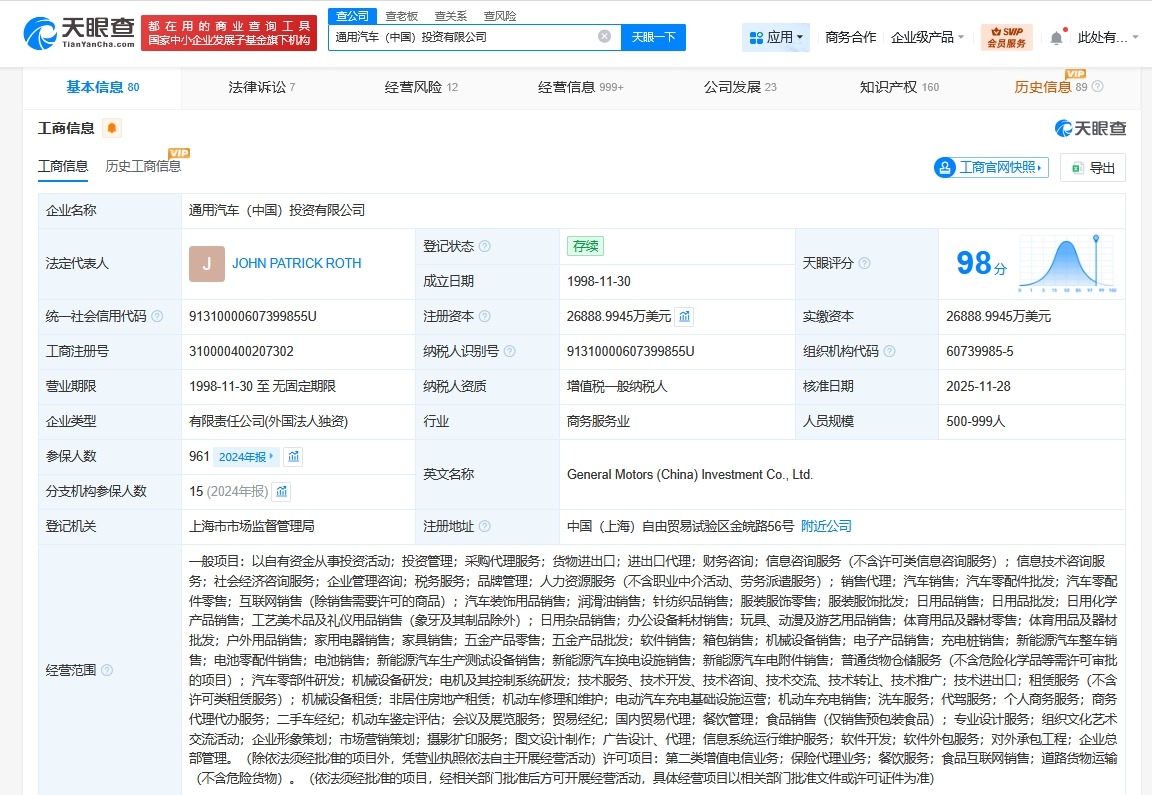Click the notification bell icon

[1055, 37]
